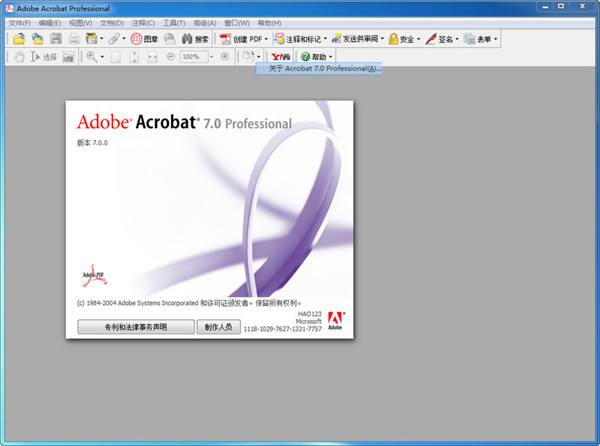This screenshot has height=446, width=600.
Task: Open the 工具(T) menu
Action: coord(174,22)
